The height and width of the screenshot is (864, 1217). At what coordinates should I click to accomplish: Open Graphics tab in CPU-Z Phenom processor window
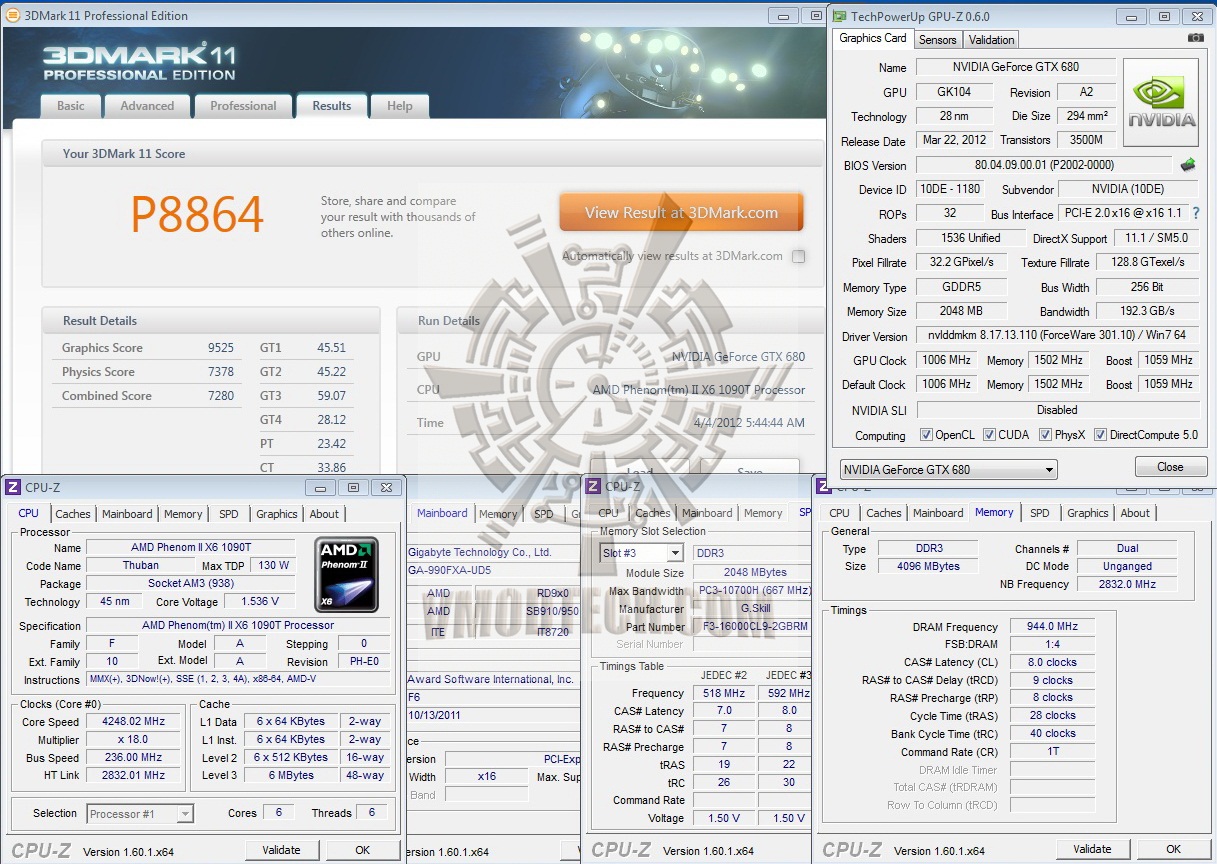277,514
